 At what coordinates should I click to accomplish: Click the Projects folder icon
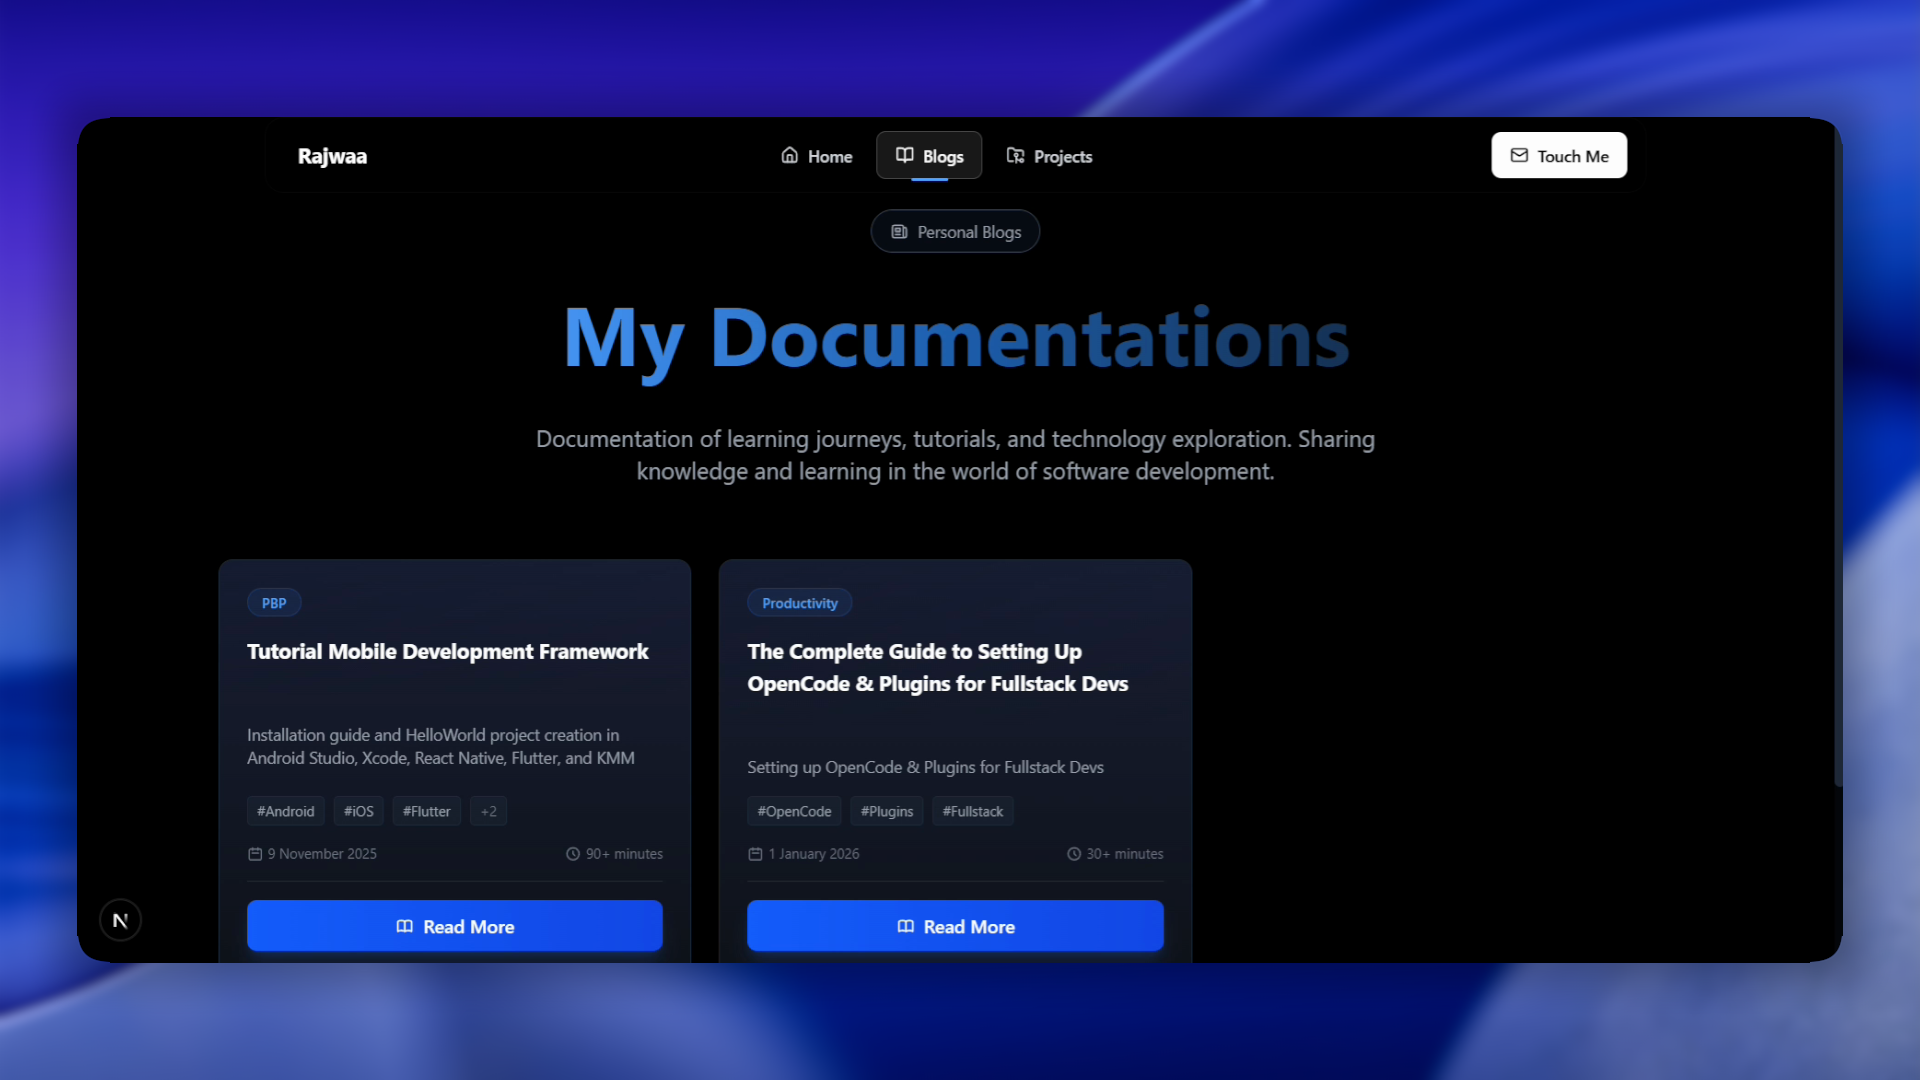pyautogui.click(x=1015, y=155)
